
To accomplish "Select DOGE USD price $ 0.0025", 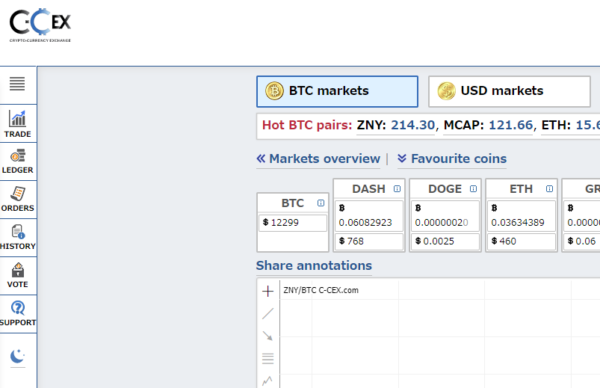I will (x=445, y=241).
